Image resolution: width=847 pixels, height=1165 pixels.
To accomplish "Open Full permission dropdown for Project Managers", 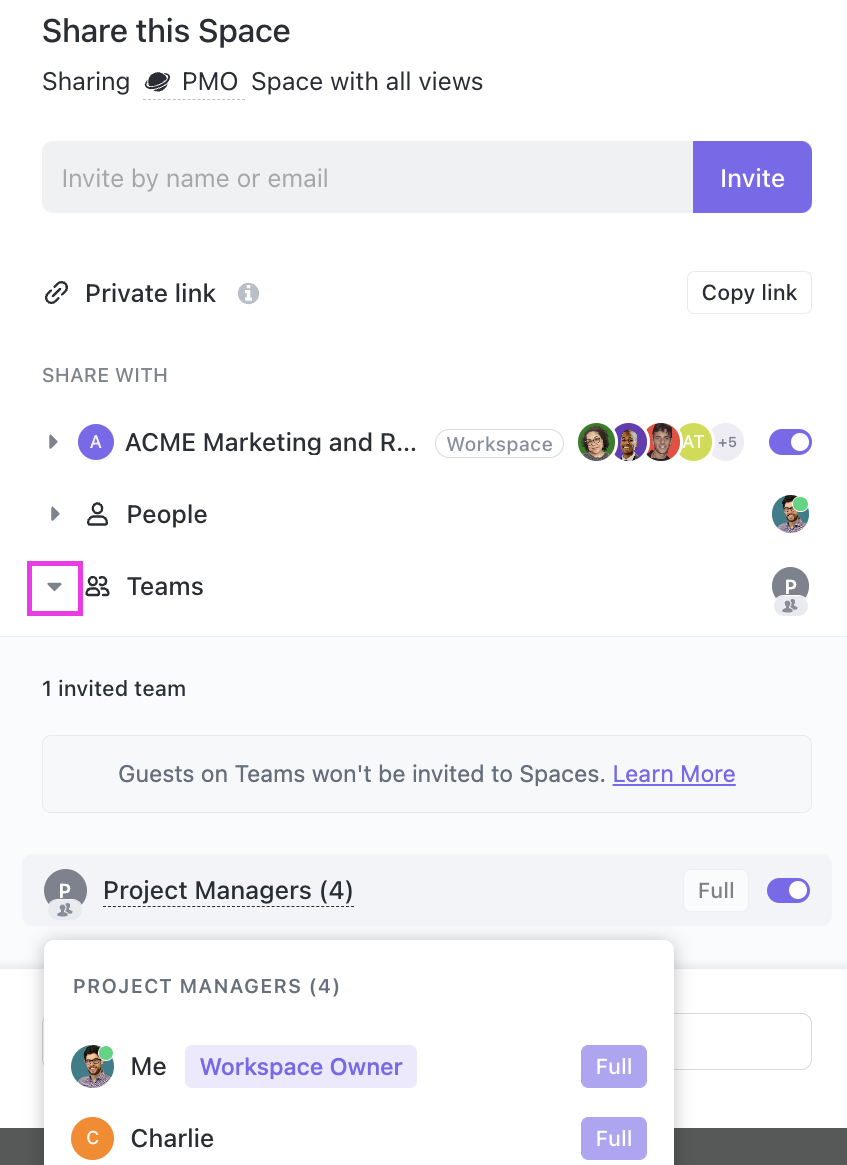I will 716,891.
